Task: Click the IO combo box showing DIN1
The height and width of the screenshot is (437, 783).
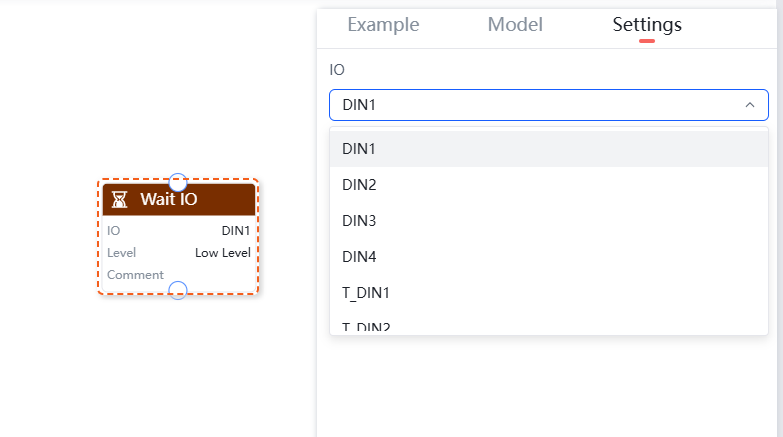Action: [540, 105]
